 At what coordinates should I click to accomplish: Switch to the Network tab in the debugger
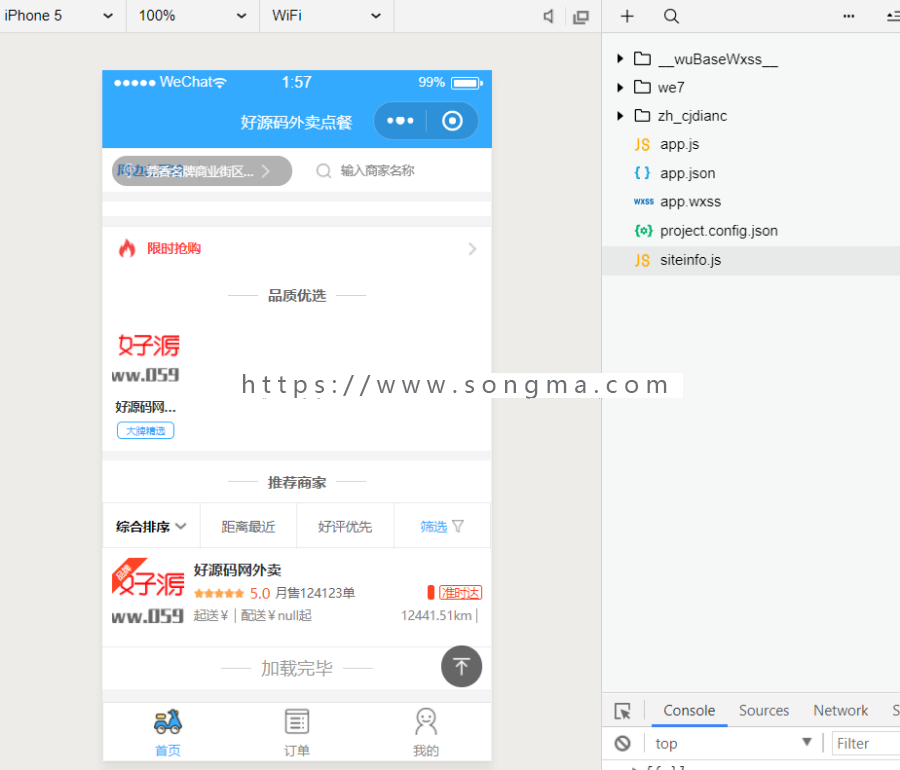(x=840, y=710)
